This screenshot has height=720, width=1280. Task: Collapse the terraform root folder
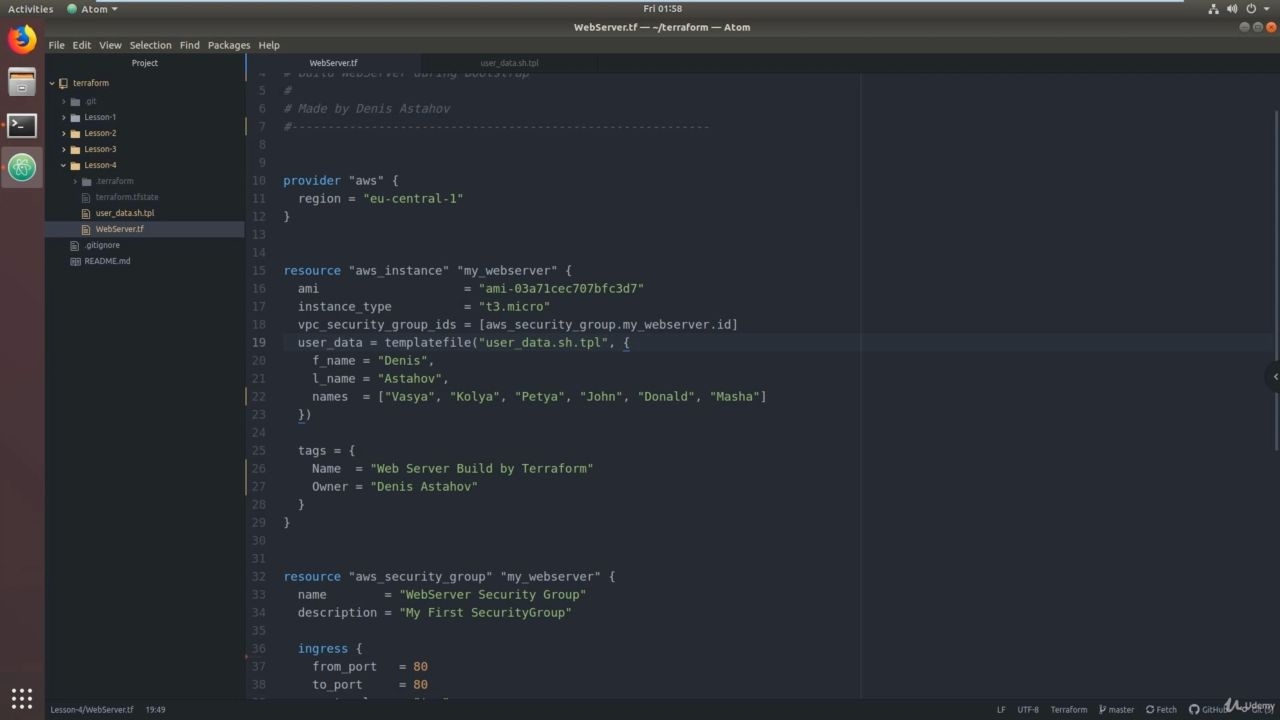click(52, 83)
